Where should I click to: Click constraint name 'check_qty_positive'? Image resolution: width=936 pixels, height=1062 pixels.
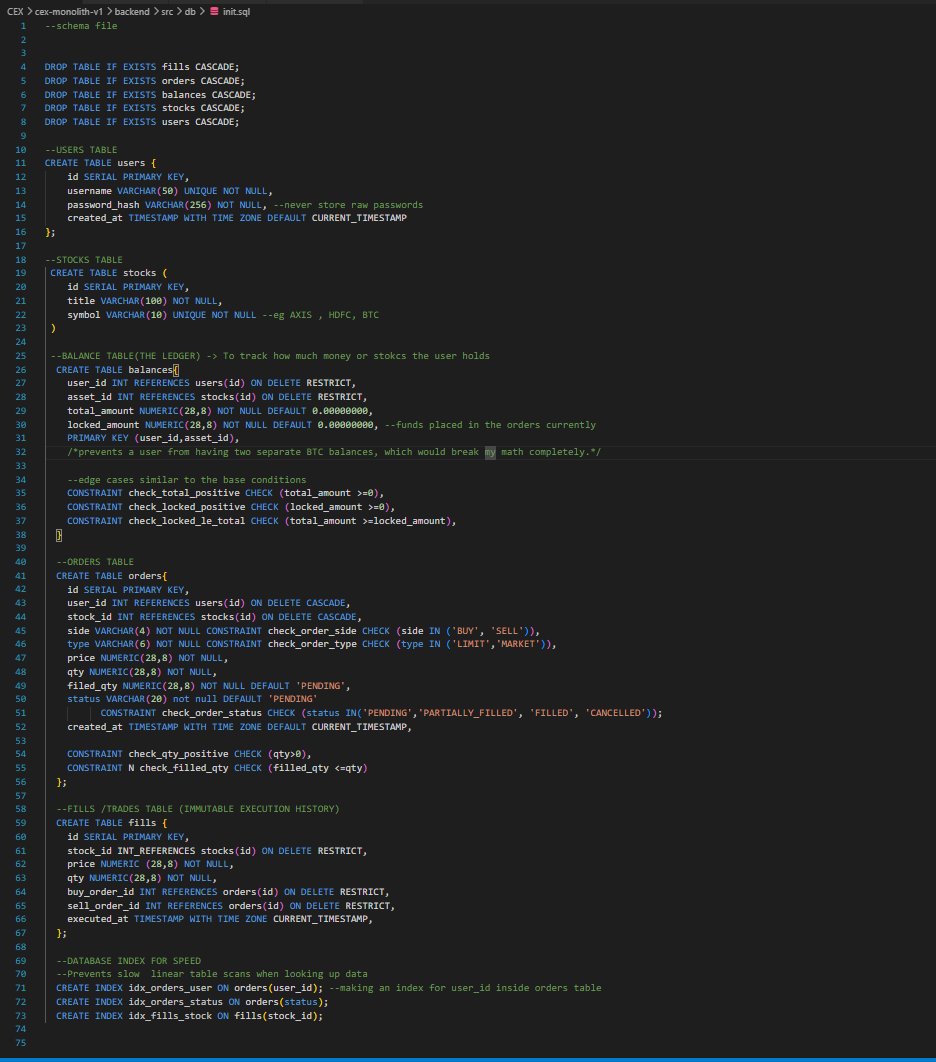click(x=178, y=754)
